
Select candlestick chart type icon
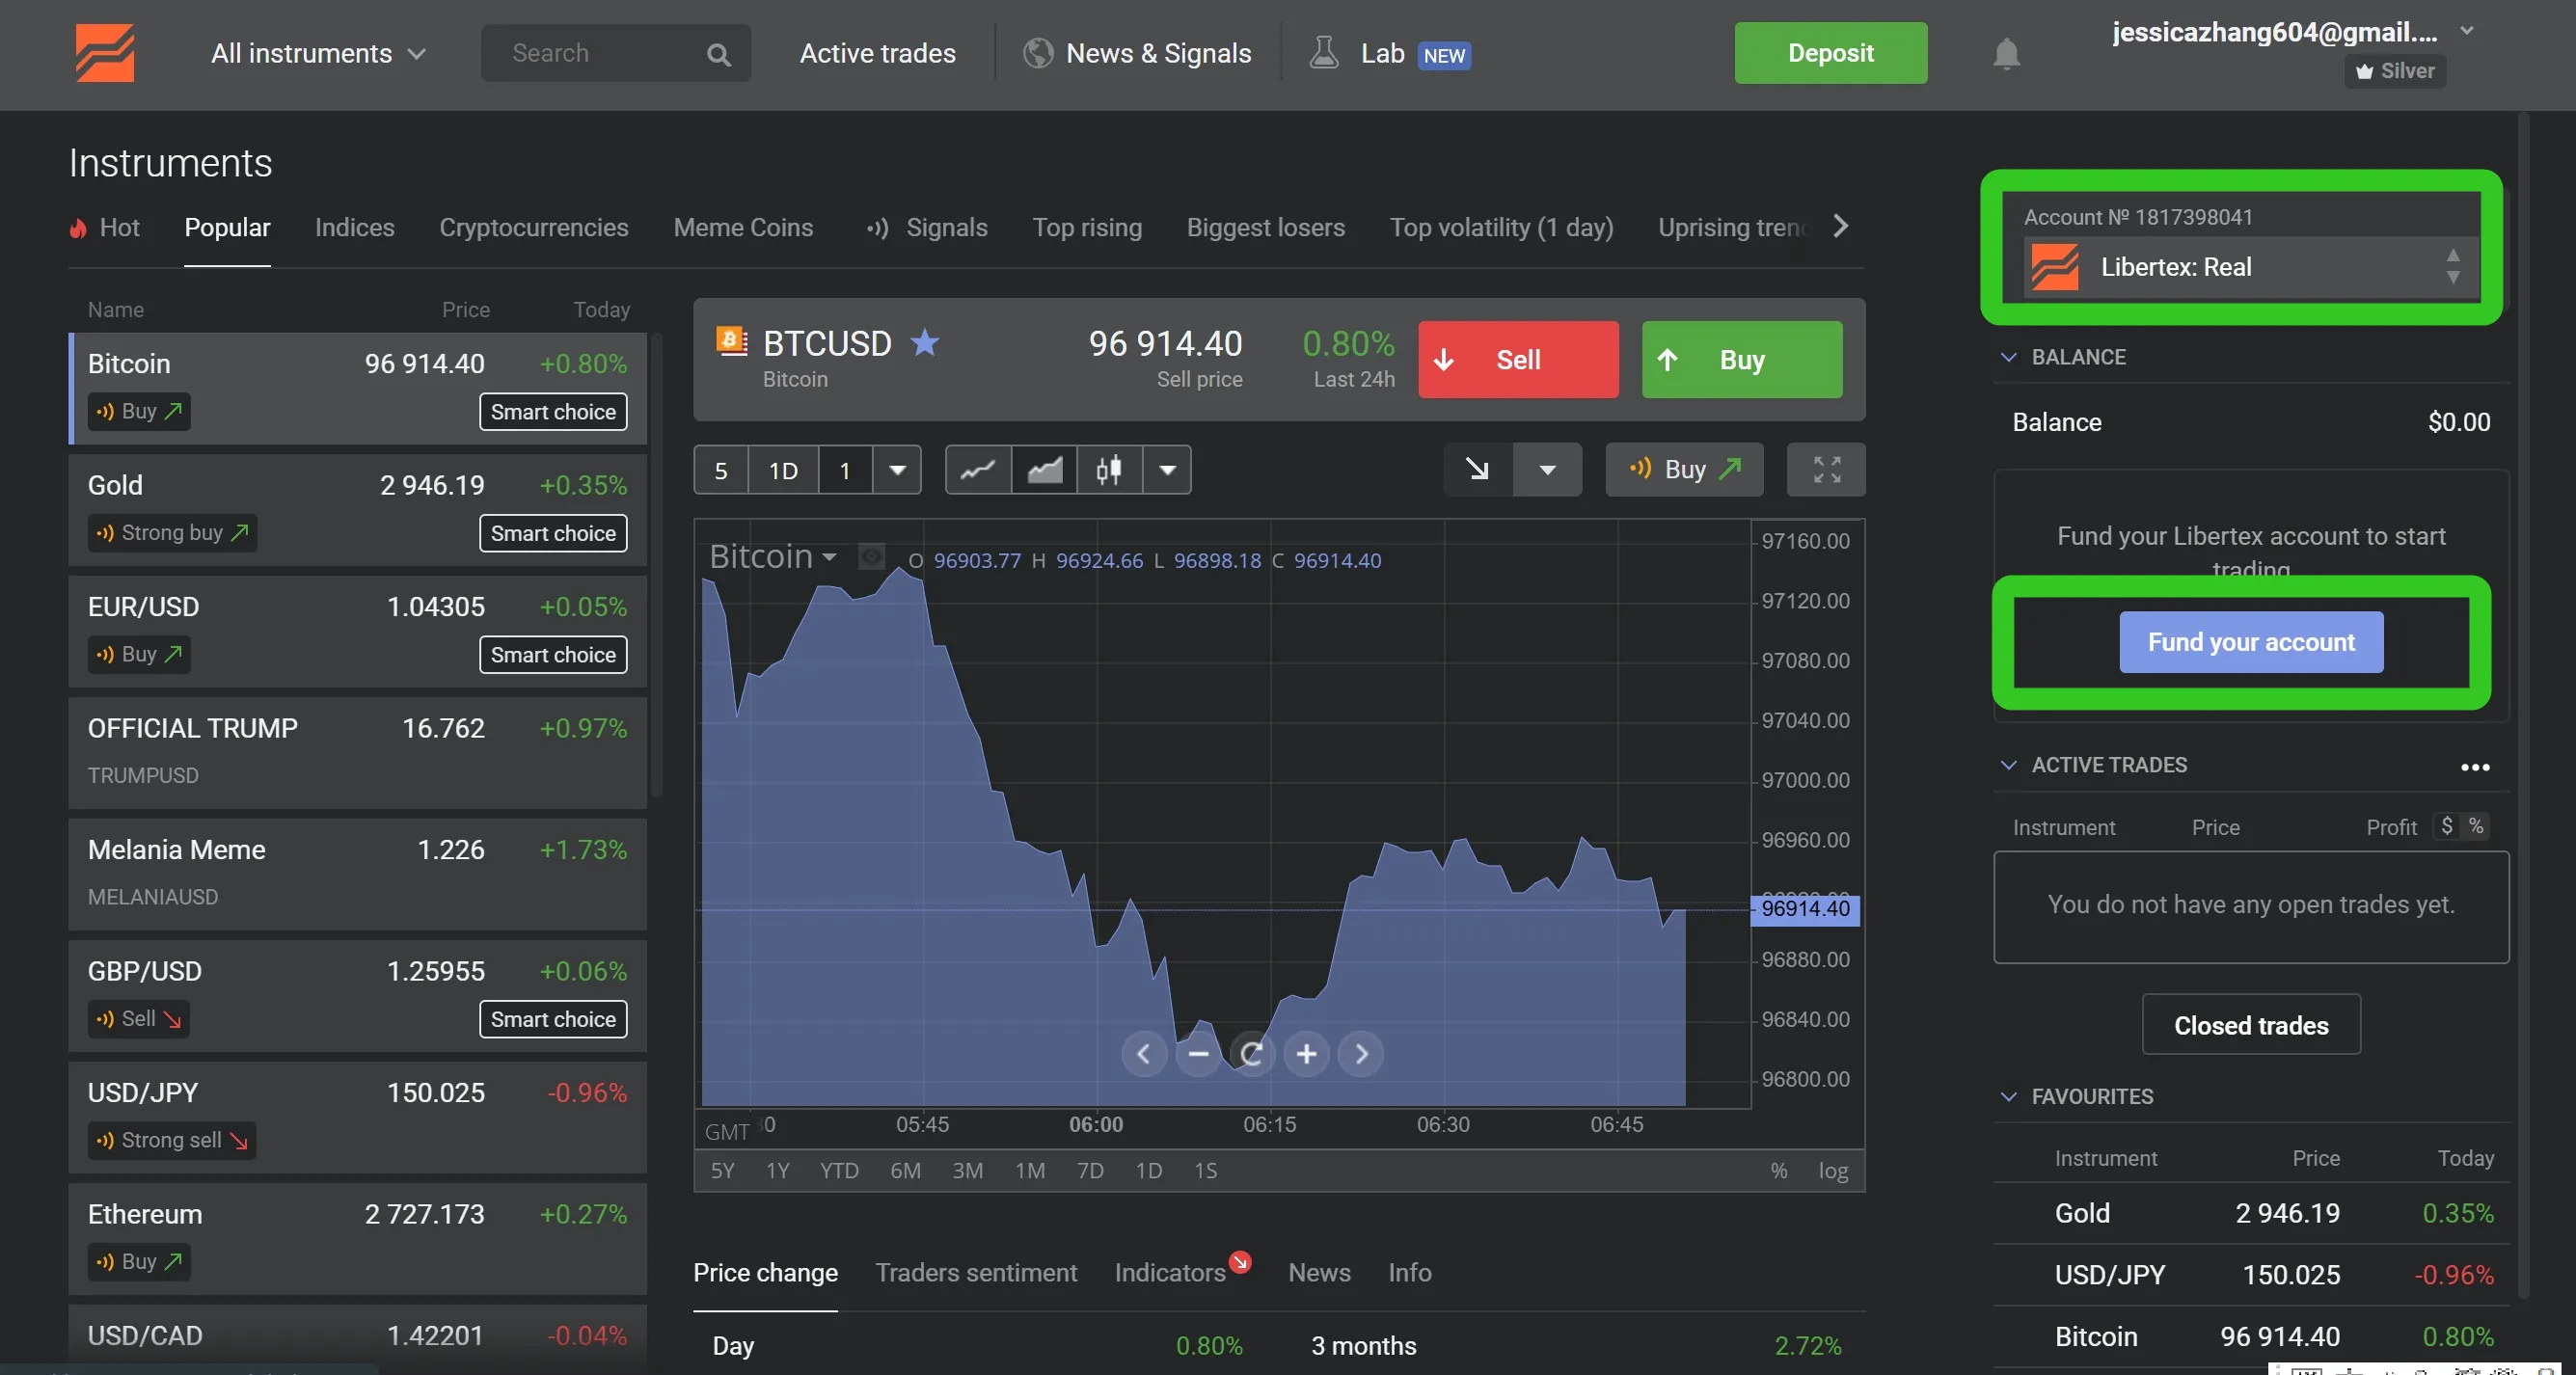click(x=1108, y=470)
